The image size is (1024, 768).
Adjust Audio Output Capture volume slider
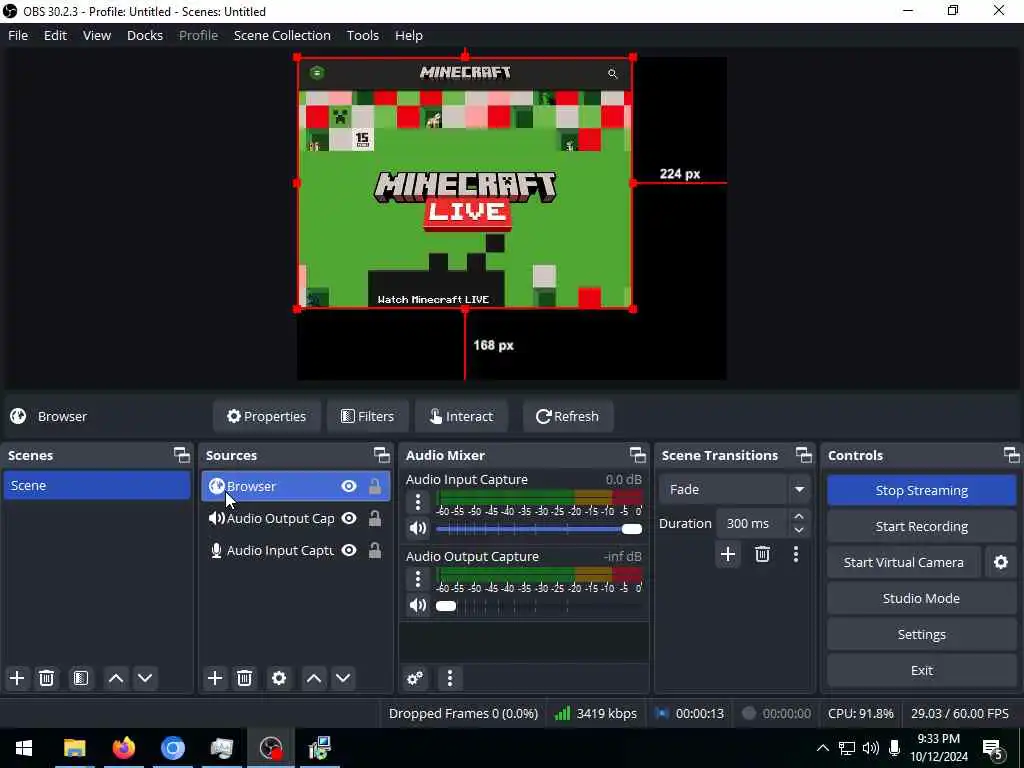coord(539,605)
